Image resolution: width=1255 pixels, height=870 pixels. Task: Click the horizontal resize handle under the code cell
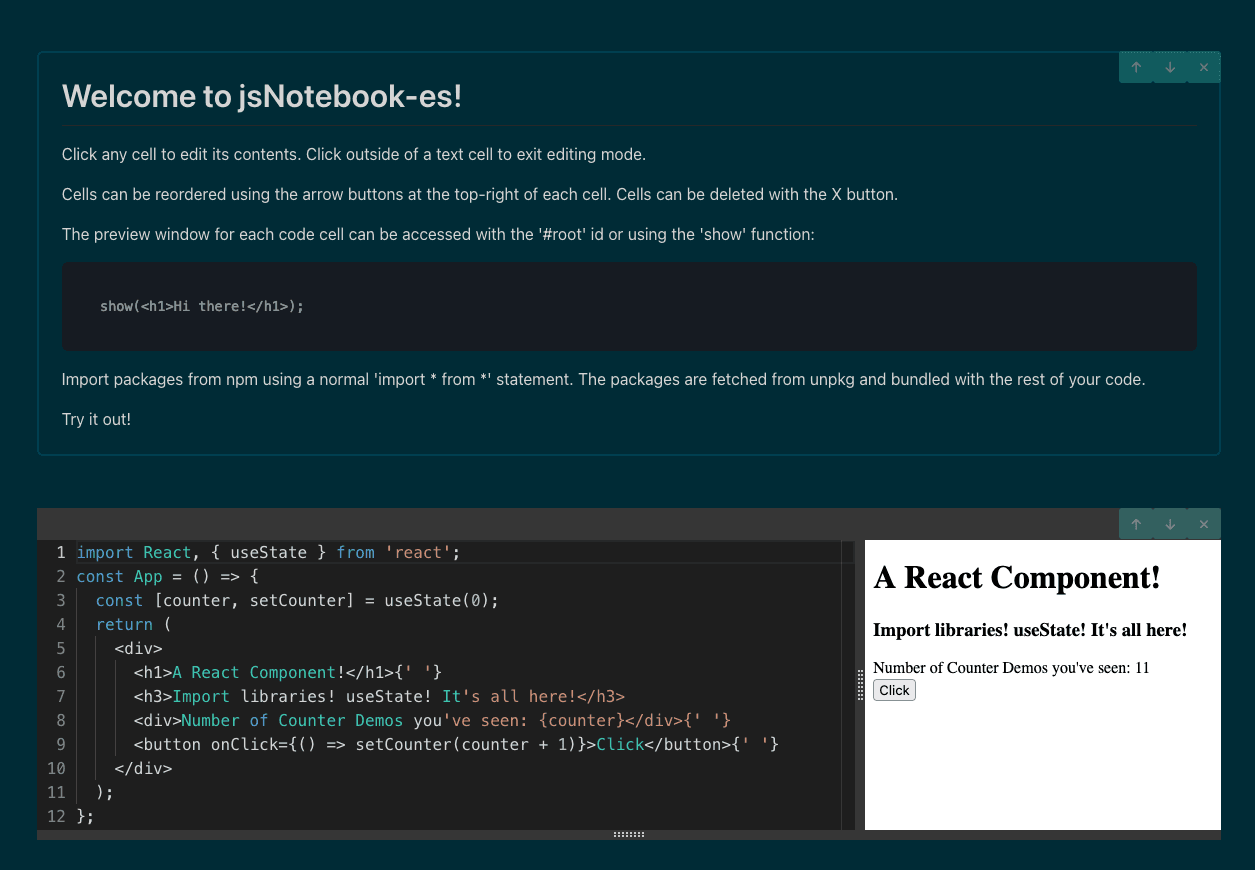629,834
